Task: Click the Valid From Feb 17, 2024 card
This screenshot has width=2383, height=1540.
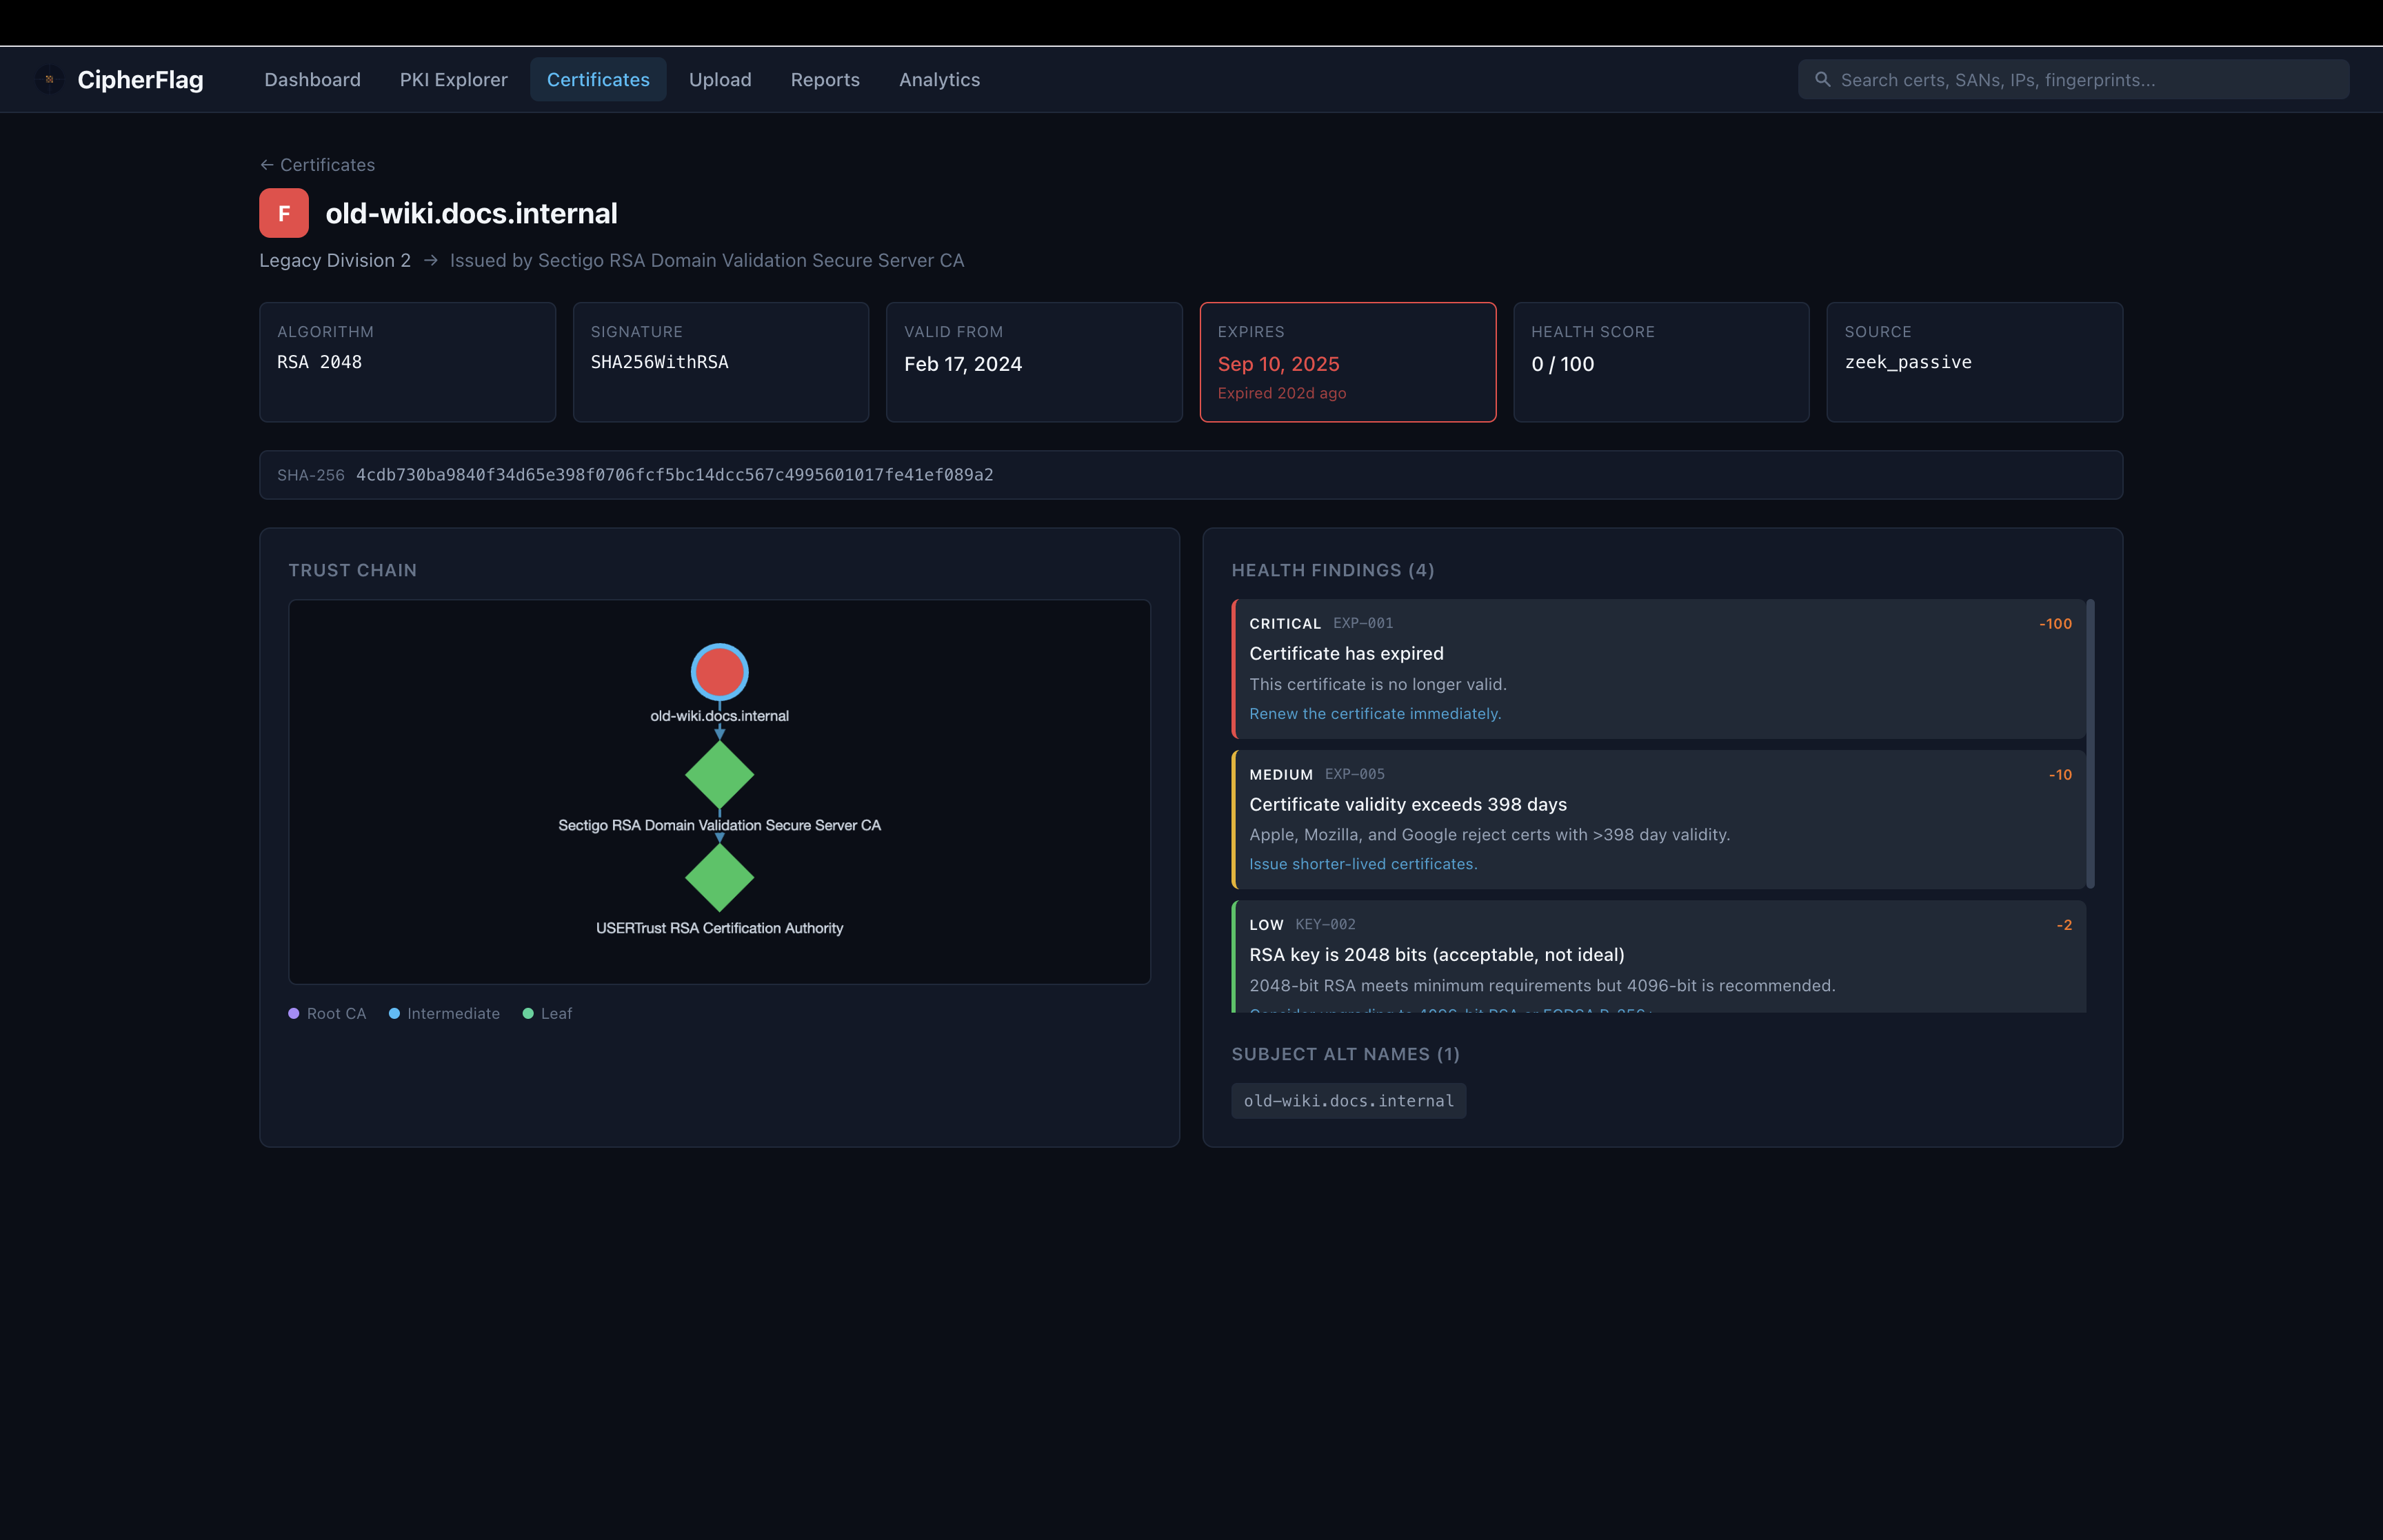Action: tap(1034, 362)
